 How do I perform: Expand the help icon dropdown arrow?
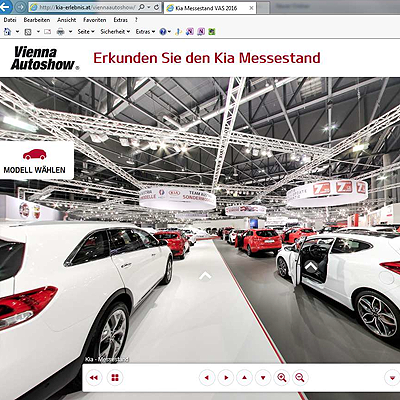tap(169, 32)
